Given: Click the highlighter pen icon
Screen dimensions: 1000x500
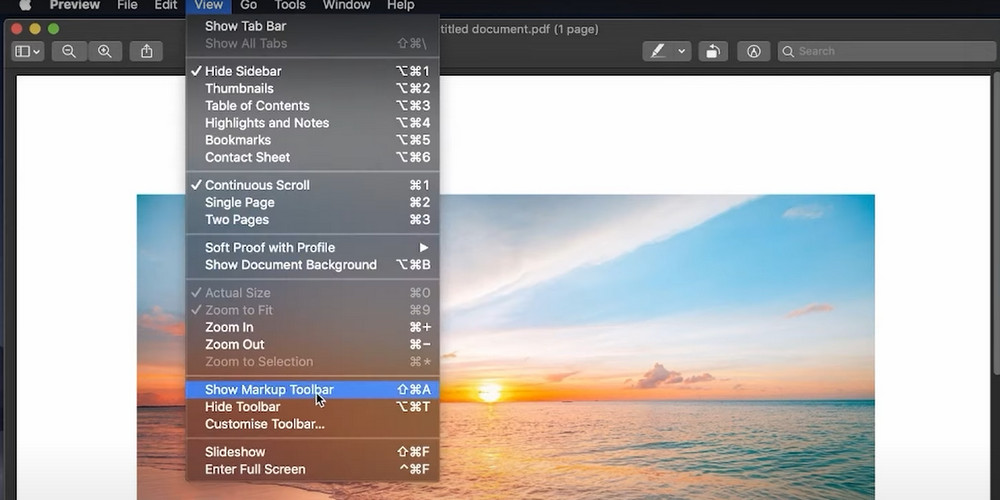Looking at the screenshot, I should click(x=658, y=52).
